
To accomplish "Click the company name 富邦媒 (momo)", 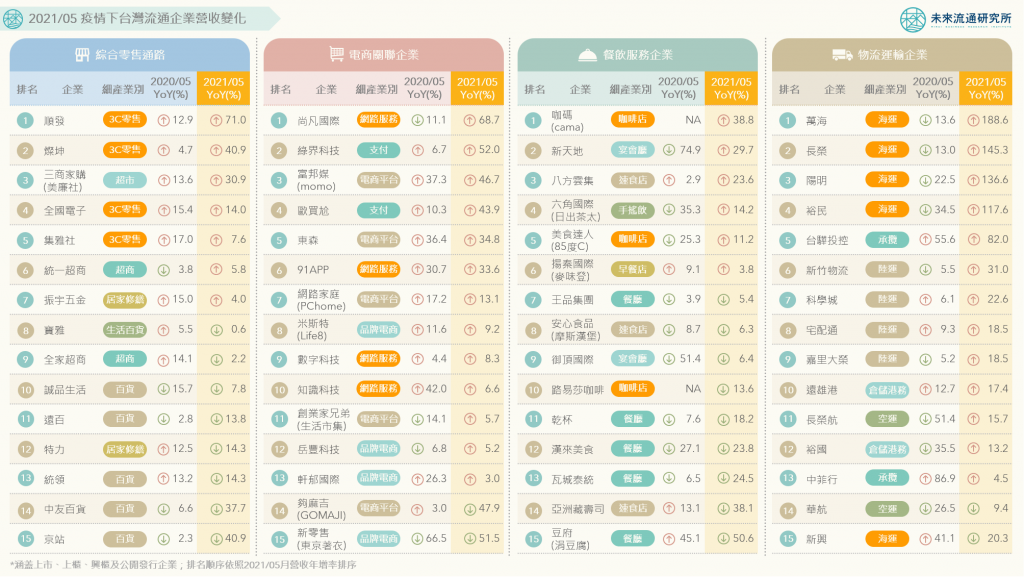I will coord(317,180).
